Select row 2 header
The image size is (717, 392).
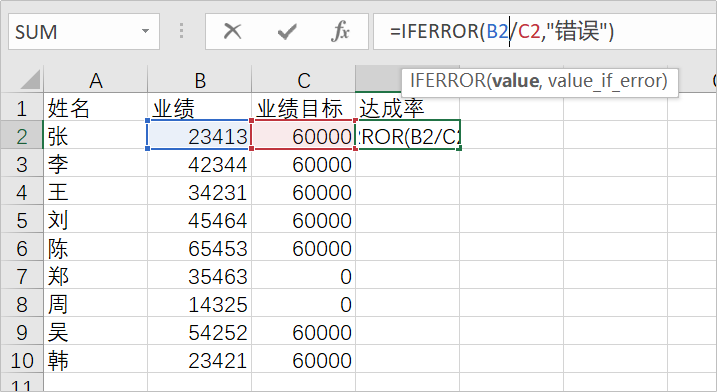click(x=21, y=136)
